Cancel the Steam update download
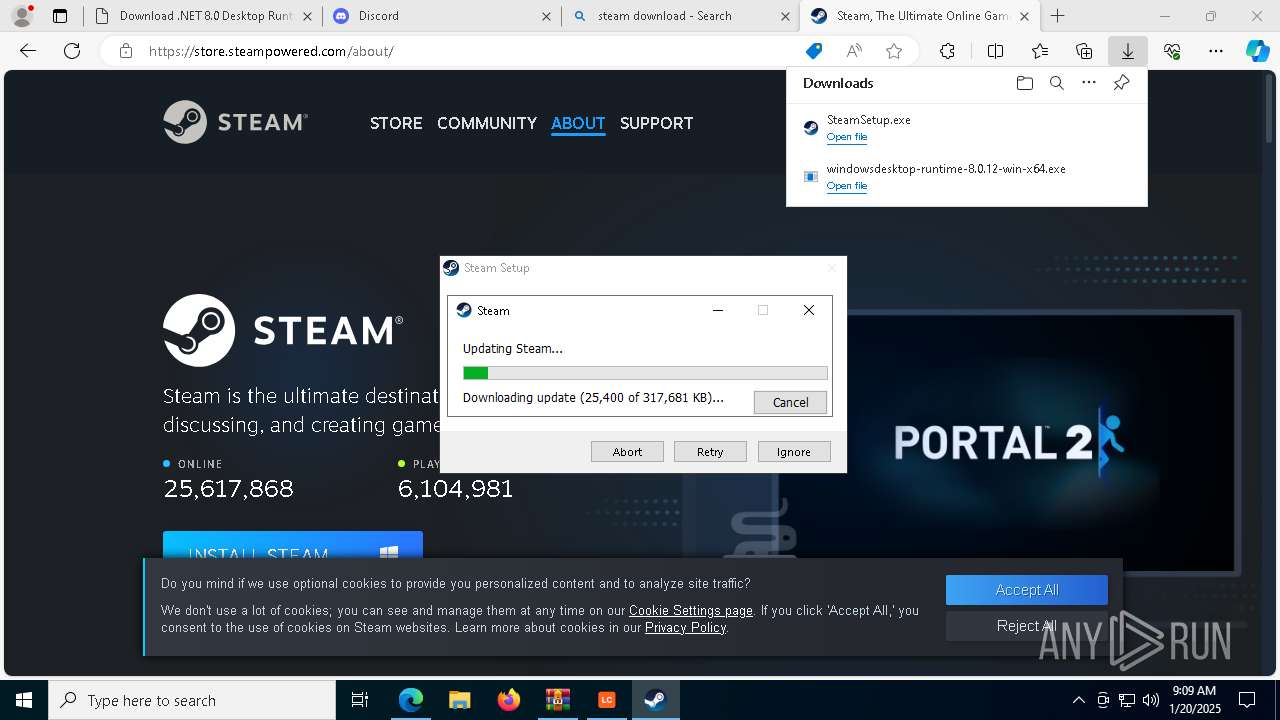Image resolution: width=1280 pixels, height=720 pixels. pos(790,402)
